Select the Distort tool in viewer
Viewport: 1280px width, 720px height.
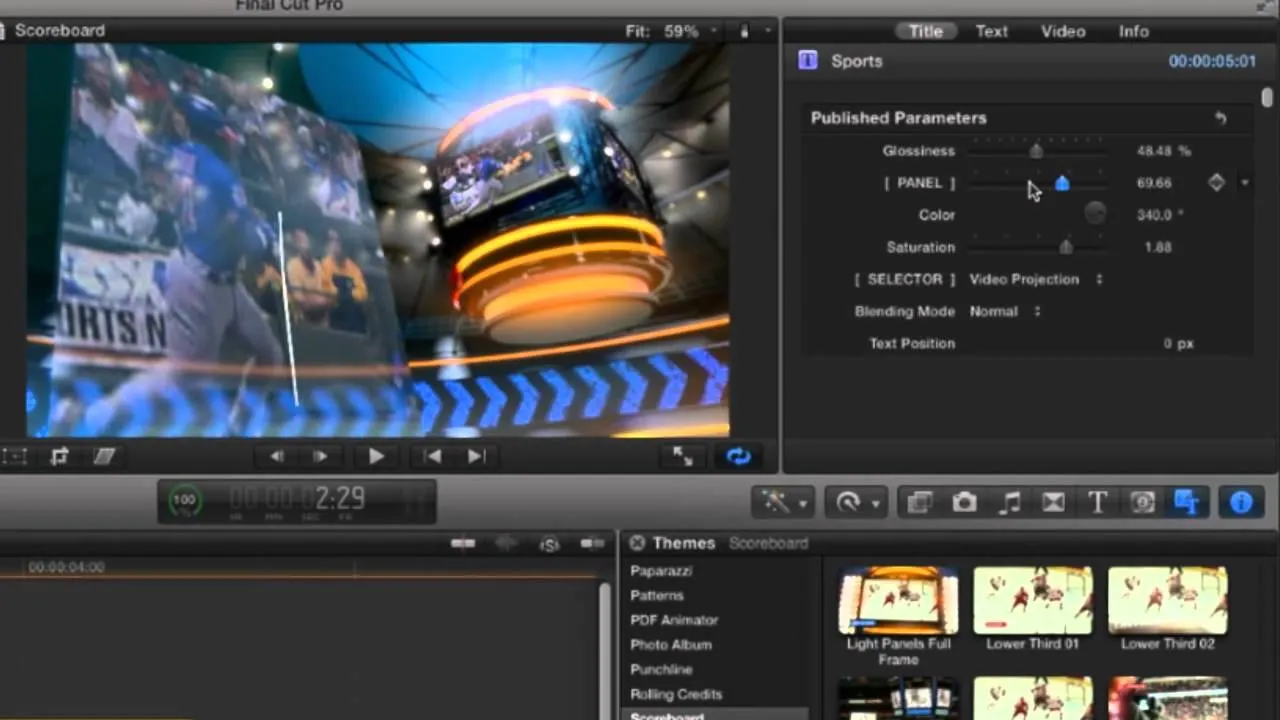[104, 457]
